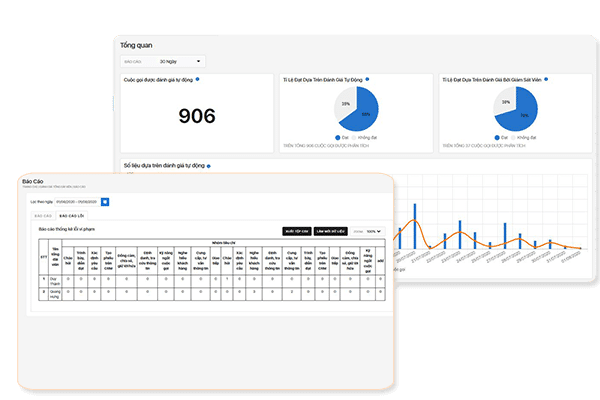This screenshot has width=600, height=400.
Task: Click the info dot beside 'Số liệu dựa trên đánh giá tự động'
Action: point(209,166)
